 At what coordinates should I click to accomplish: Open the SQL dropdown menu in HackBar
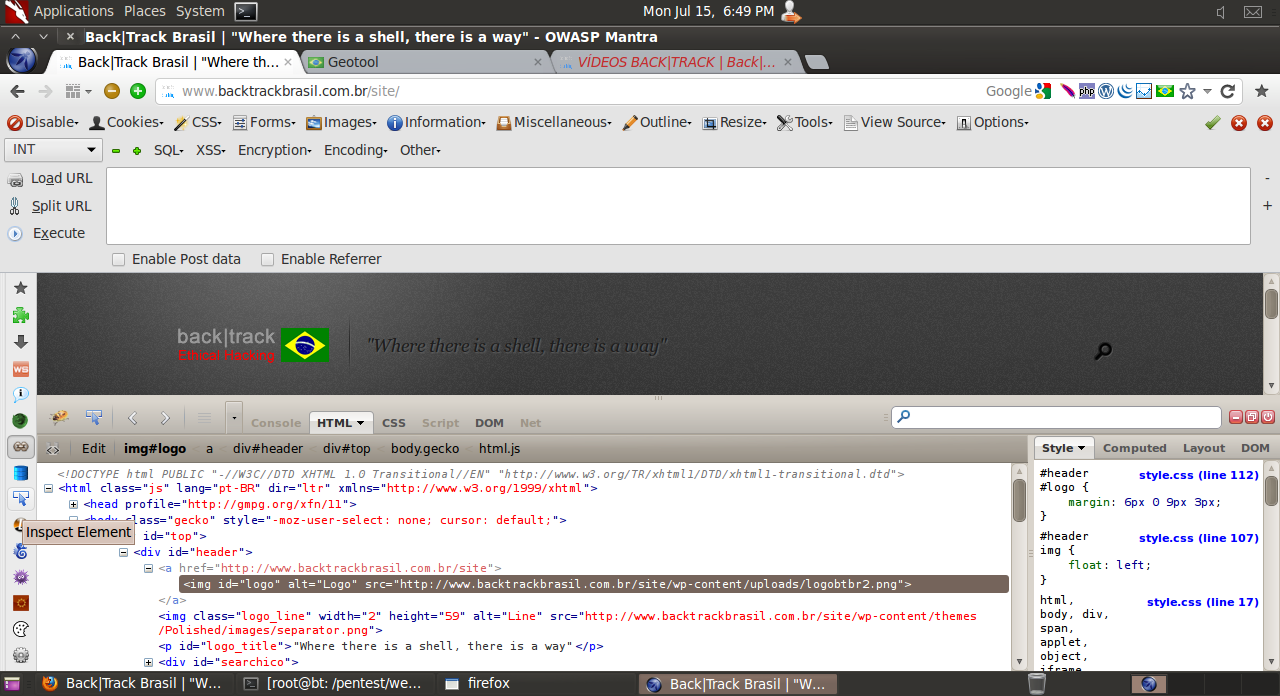coord(169,150)
